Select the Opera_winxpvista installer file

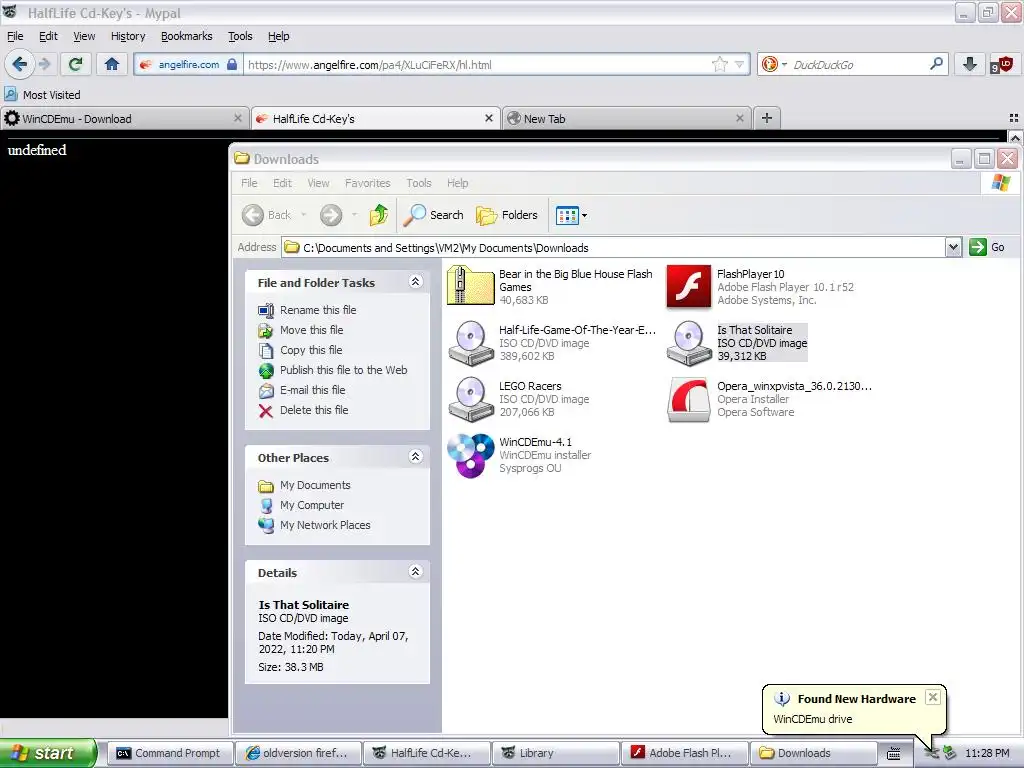[769, 399]
